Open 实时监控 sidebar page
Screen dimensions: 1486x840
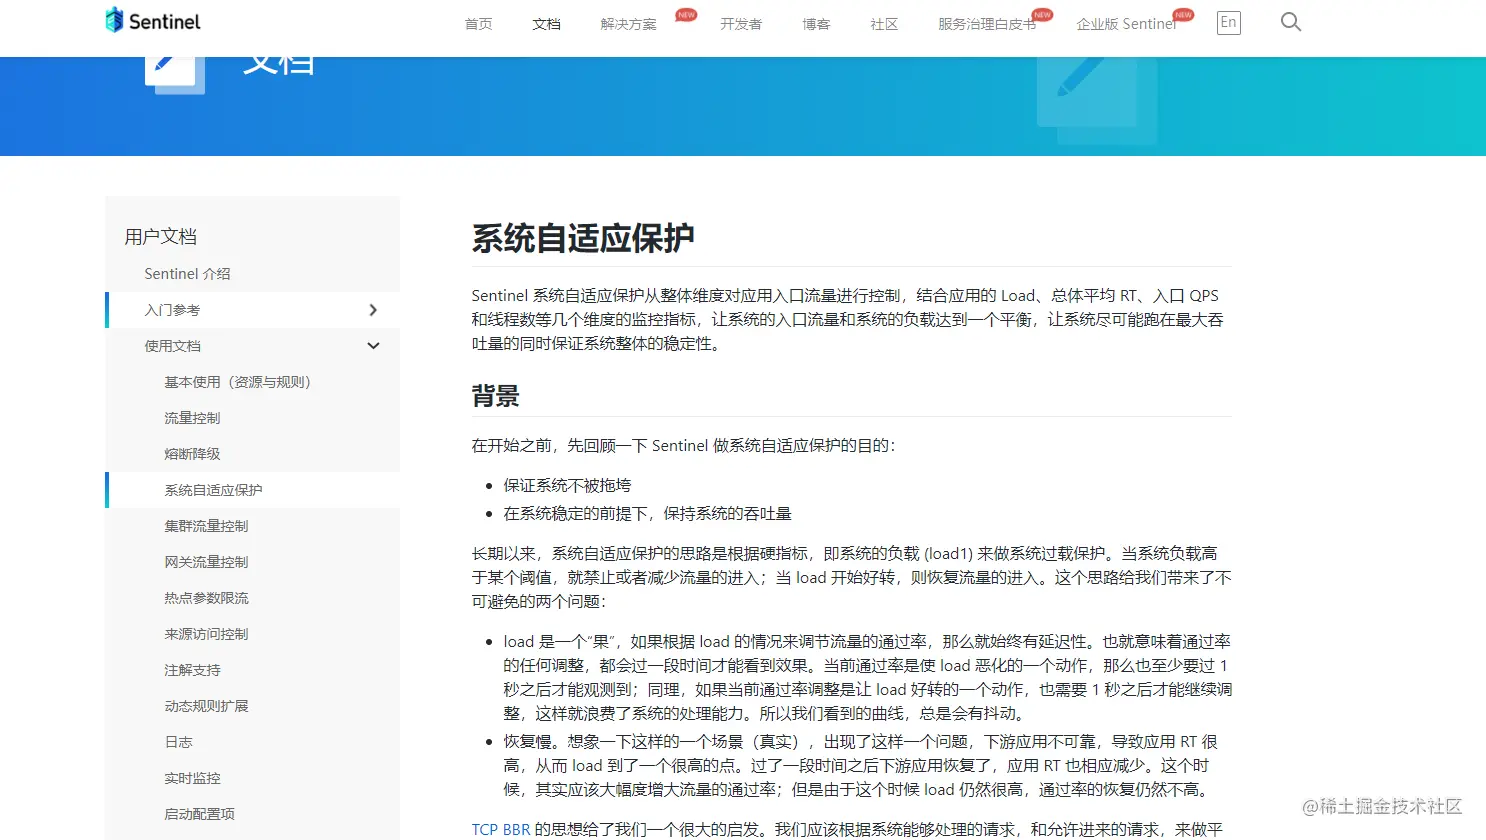click(192, 778)
